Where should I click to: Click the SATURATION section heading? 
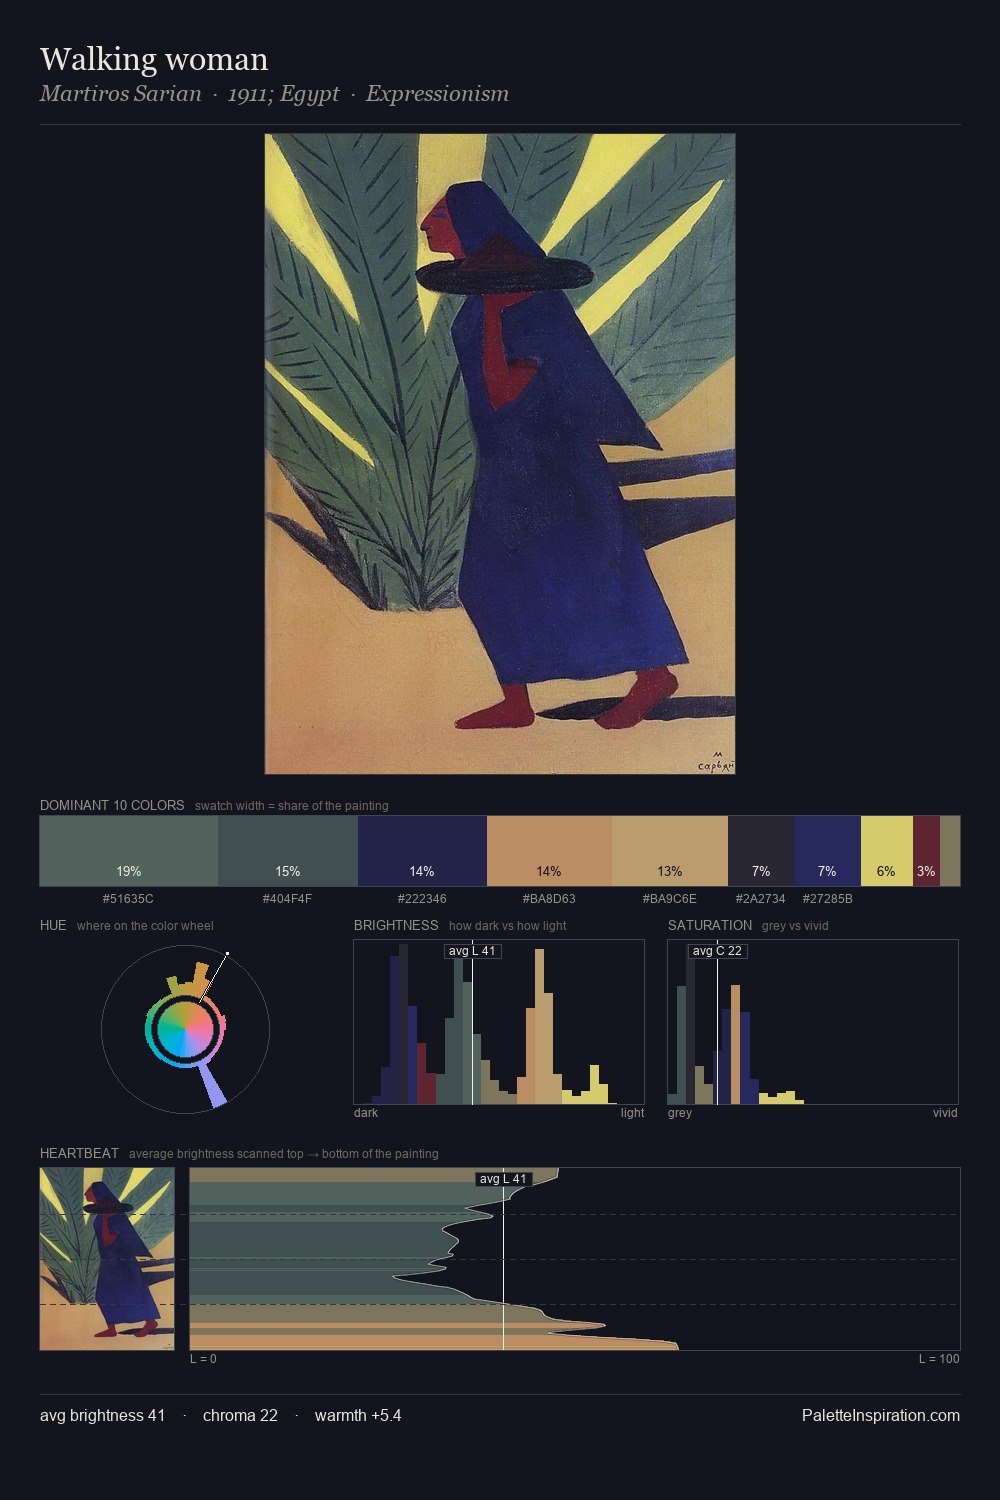710,925
